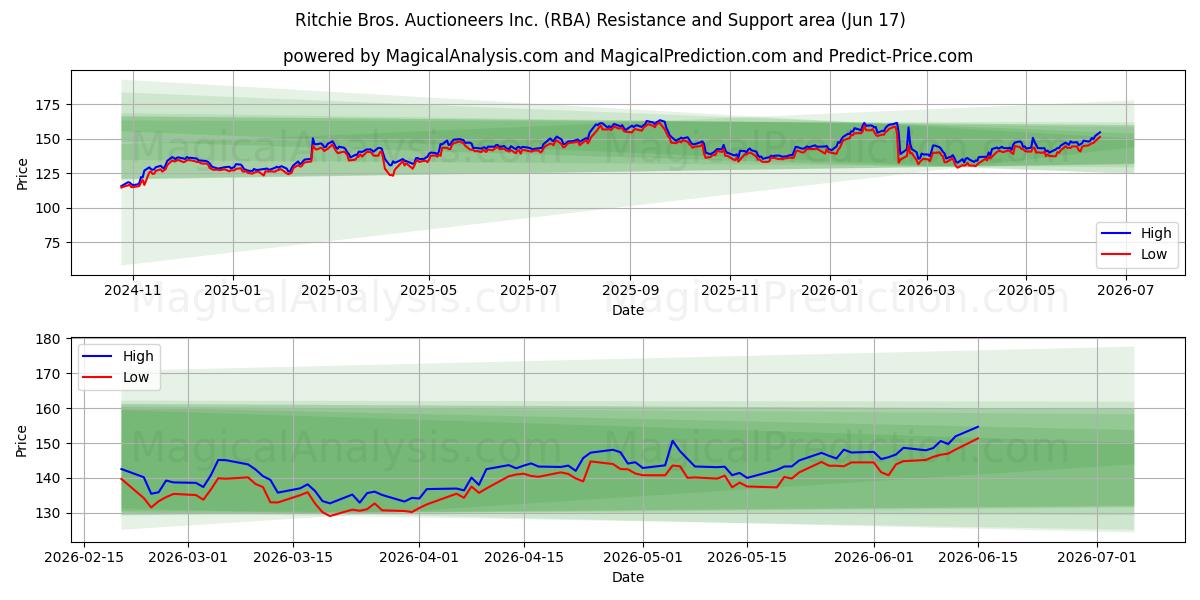Click the 2026-02-15 date tick label
1200x600 pixels.
84,556
